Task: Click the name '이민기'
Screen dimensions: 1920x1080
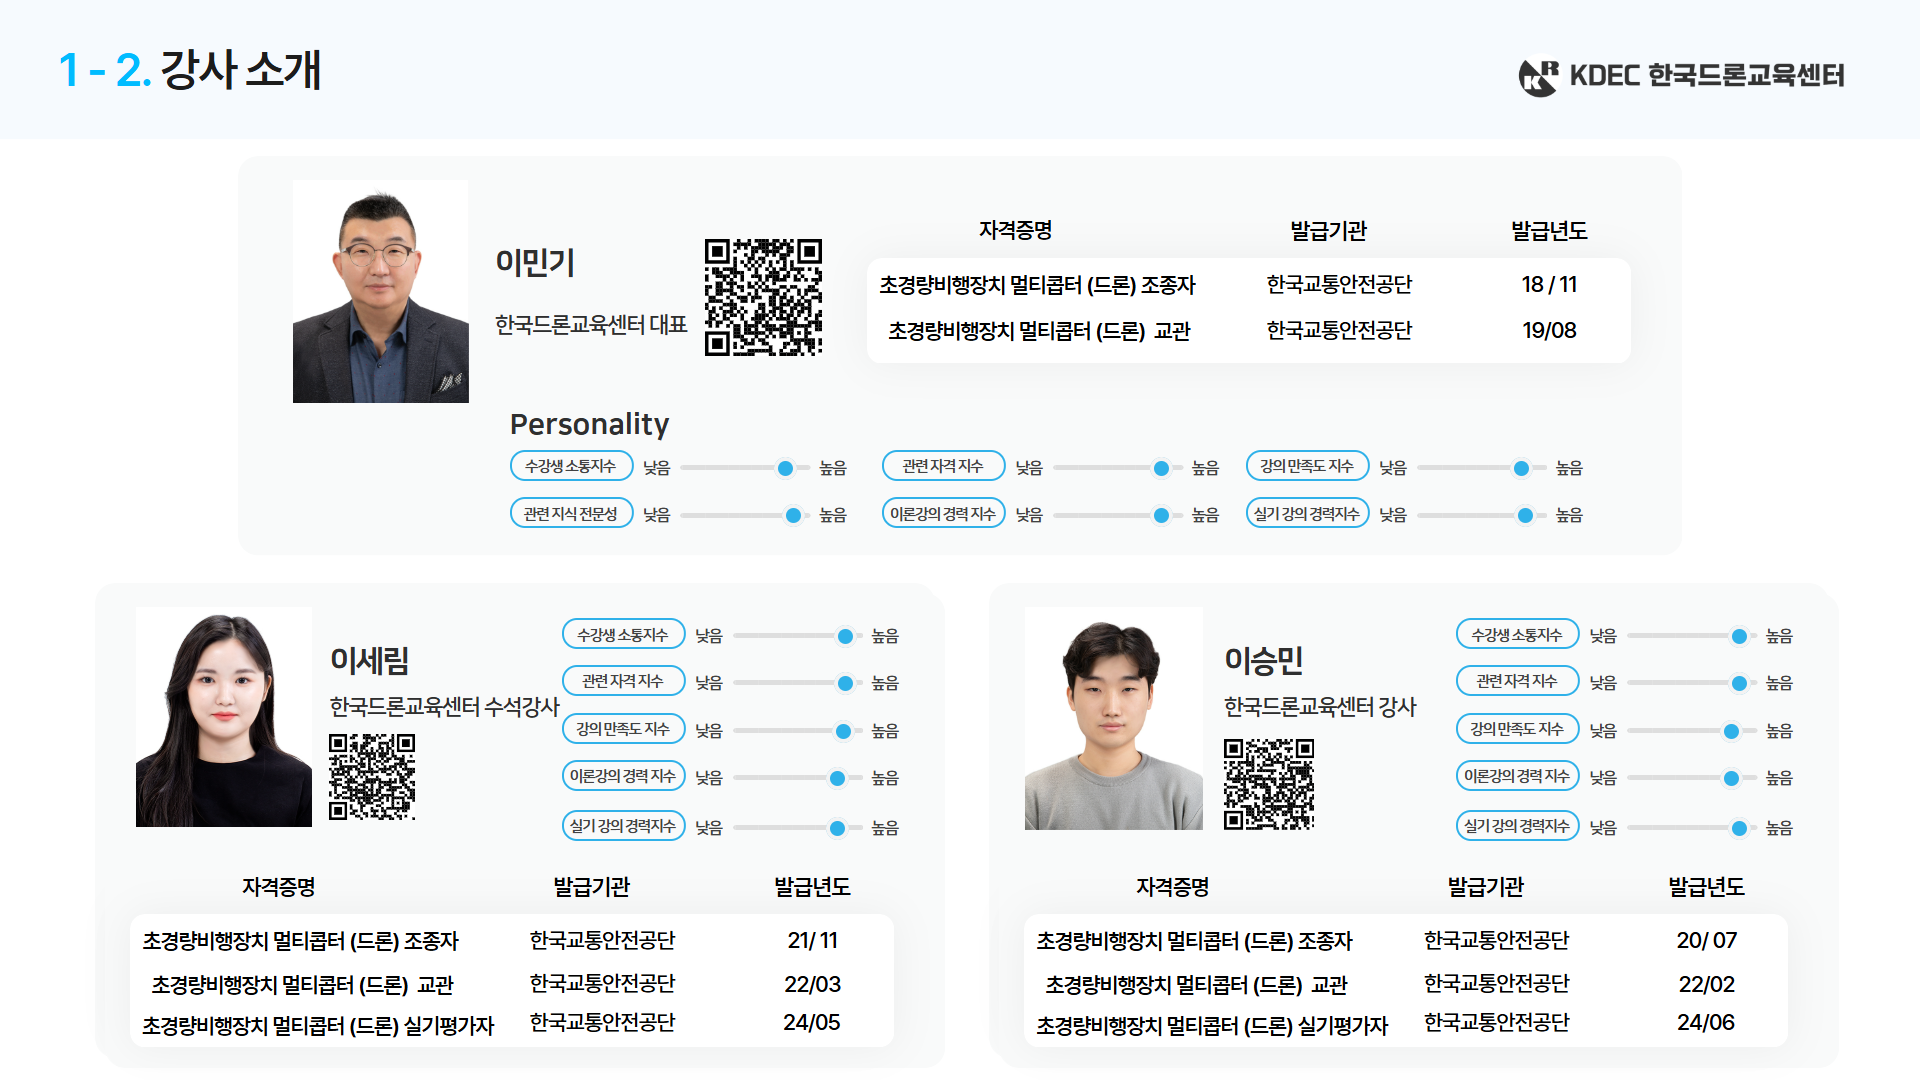Action: pyautogui.click(x=535, y=262)
